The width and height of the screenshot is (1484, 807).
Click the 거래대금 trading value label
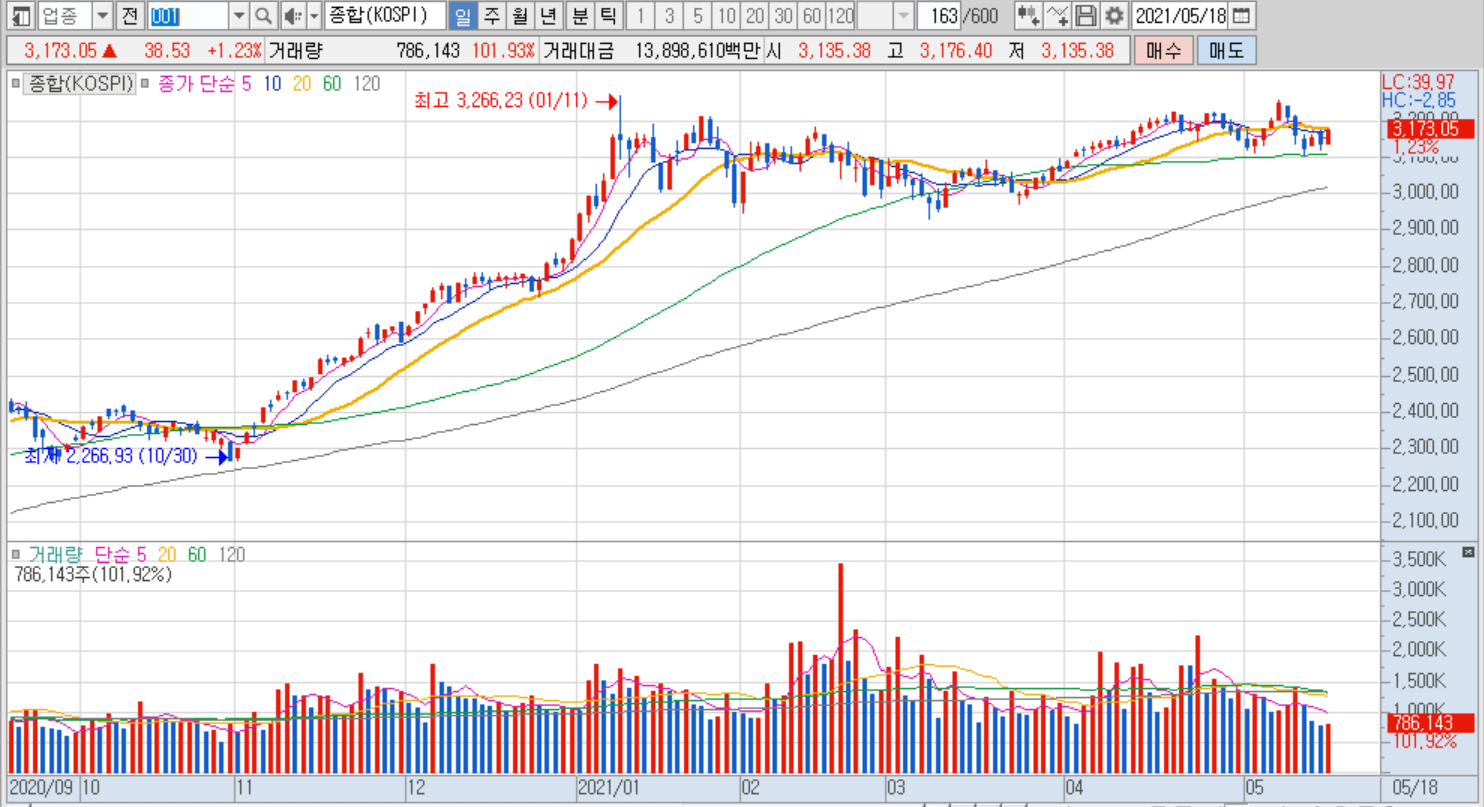click(x=579, y=51)
